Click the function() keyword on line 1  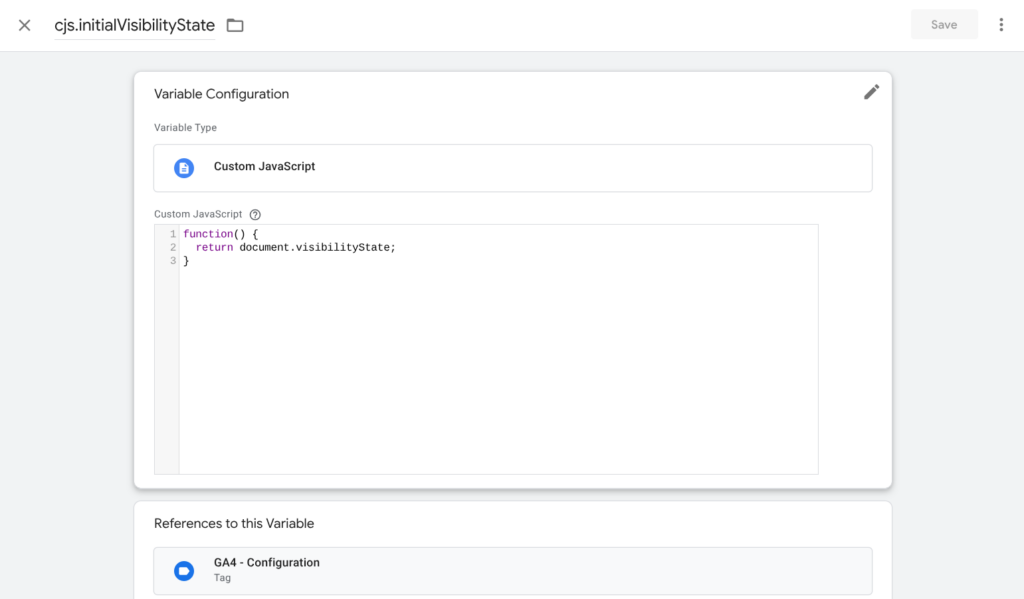tap(206, 233)
